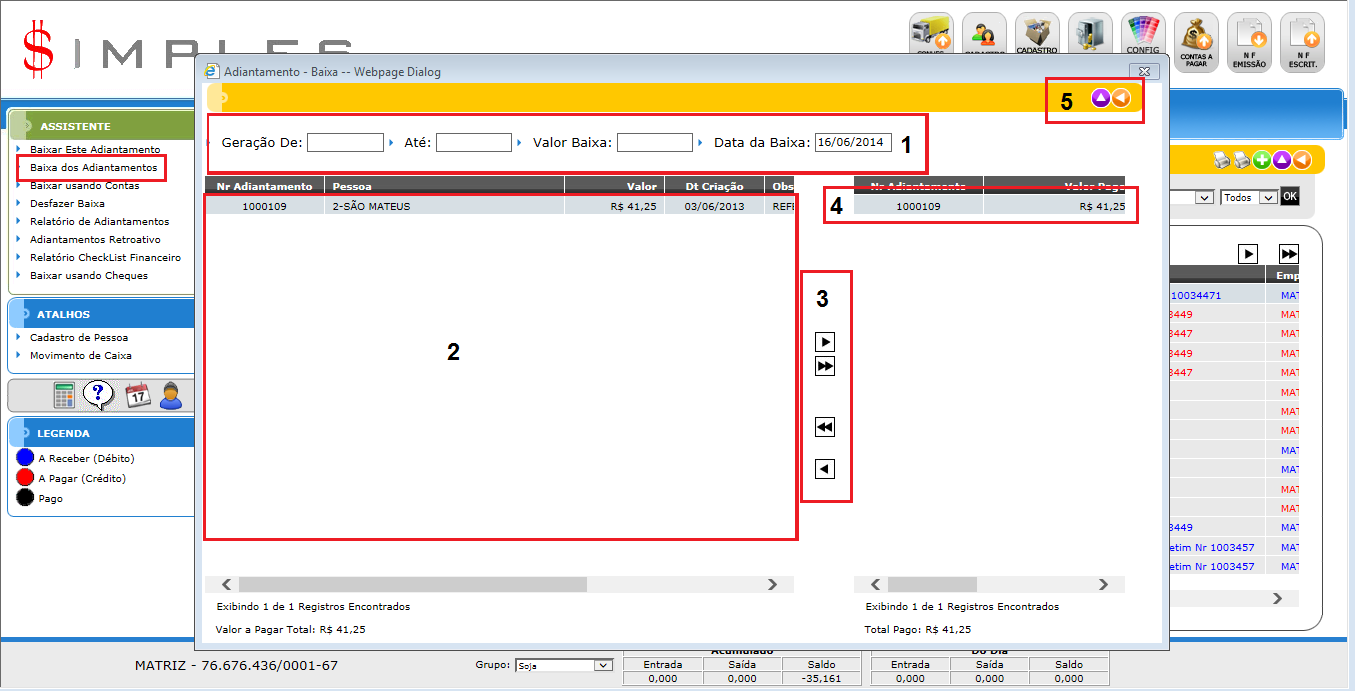Screen dimensions: 1355x691
Task: Move all records right with double-arrow button
Action: coord(825,367)
